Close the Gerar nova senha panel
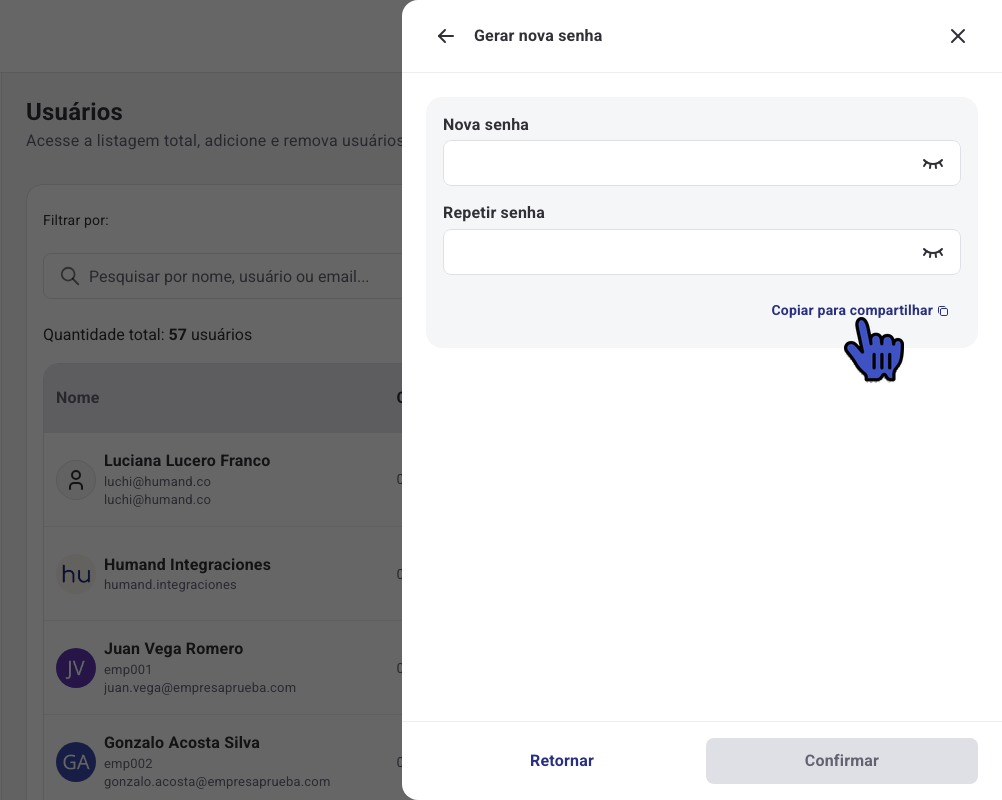Viewport: 1002px width, 800px height. pyautogui.click(x=957, y=36)
